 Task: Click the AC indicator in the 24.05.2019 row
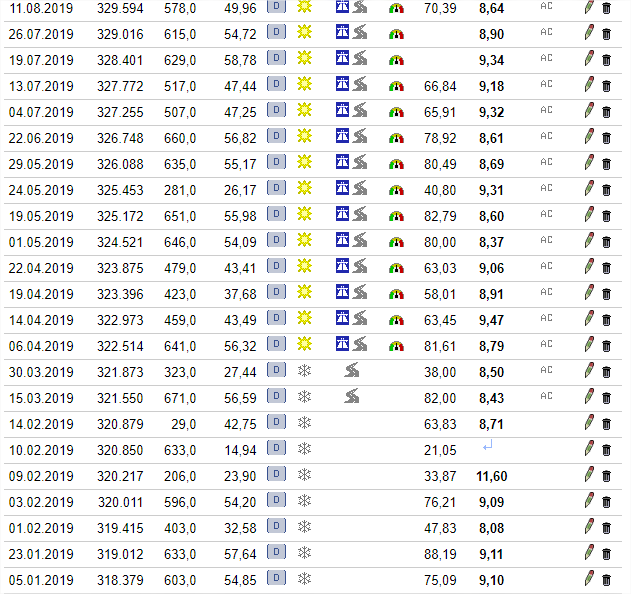(546, 189)
